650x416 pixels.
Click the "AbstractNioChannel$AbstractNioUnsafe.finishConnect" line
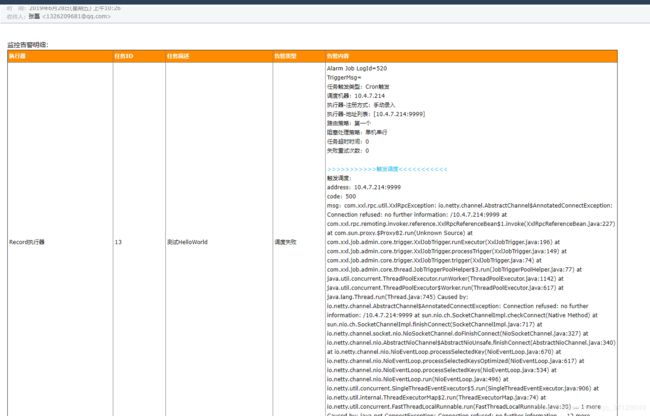click(471, 342)
